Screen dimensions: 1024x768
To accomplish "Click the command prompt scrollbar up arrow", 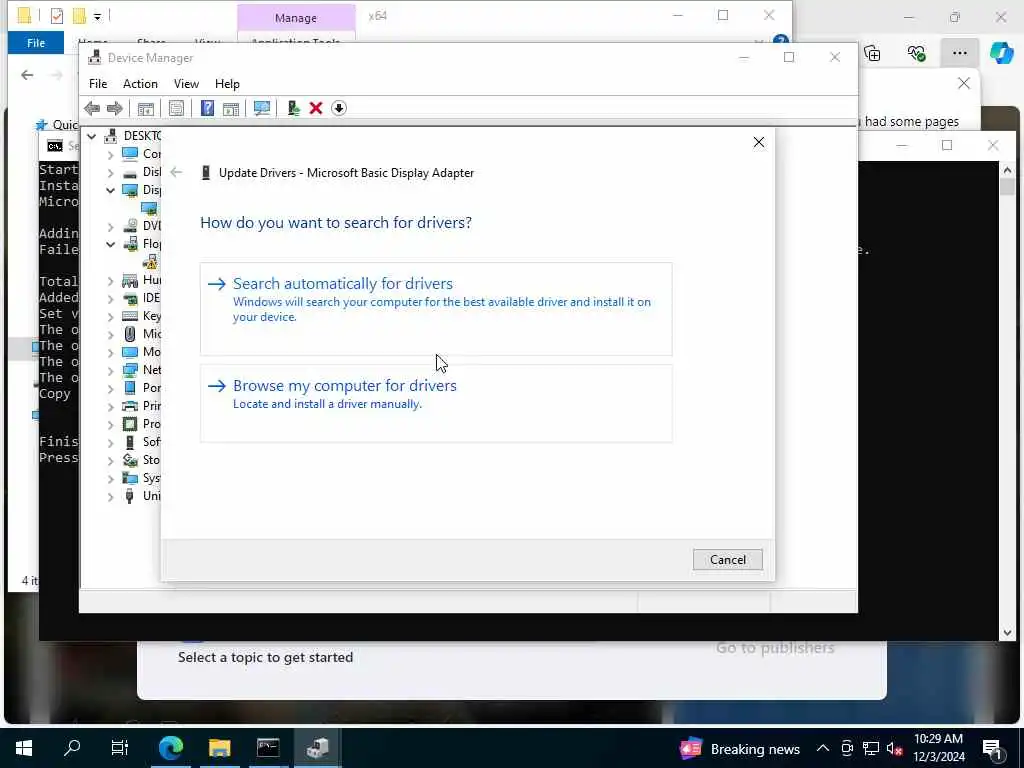I will point(1007,170).
